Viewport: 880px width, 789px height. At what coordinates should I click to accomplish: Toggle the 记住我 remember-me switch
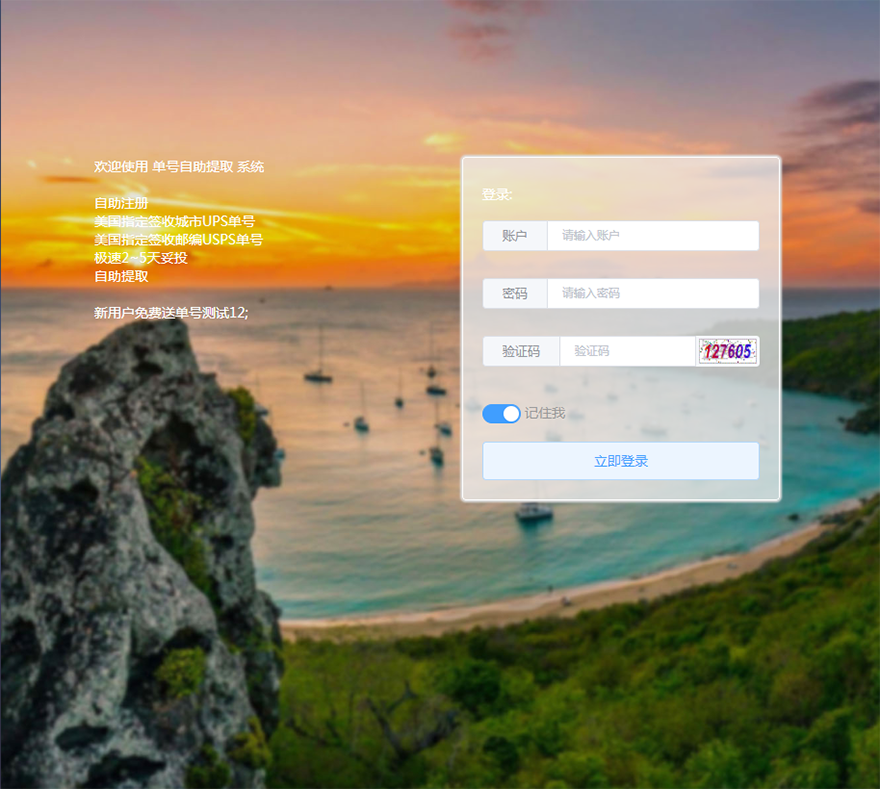tap(501, 413)
